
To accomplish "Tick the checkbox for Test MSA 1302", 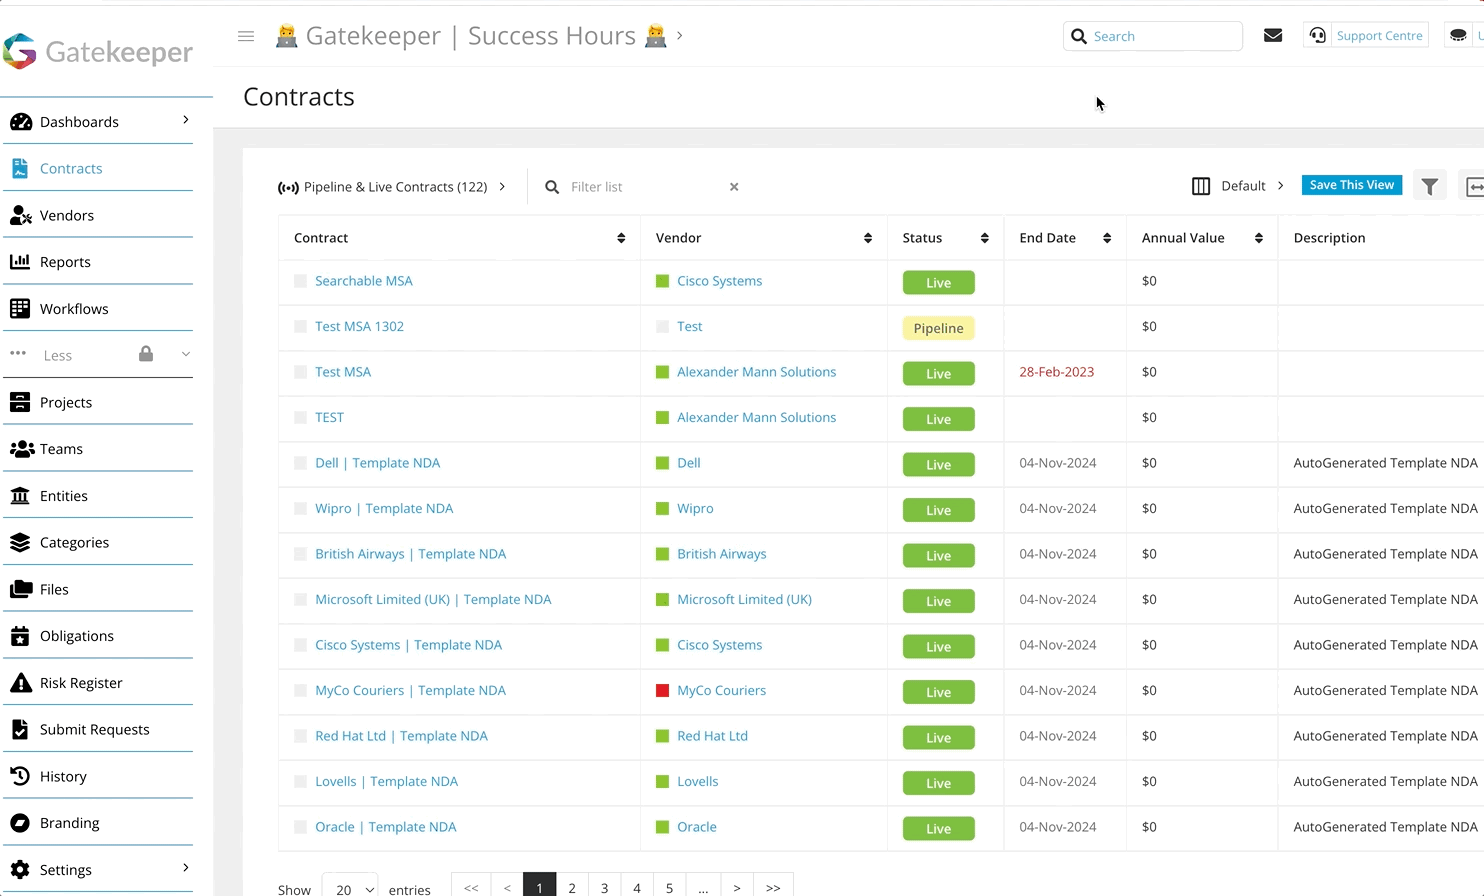I will coord(300,326).
